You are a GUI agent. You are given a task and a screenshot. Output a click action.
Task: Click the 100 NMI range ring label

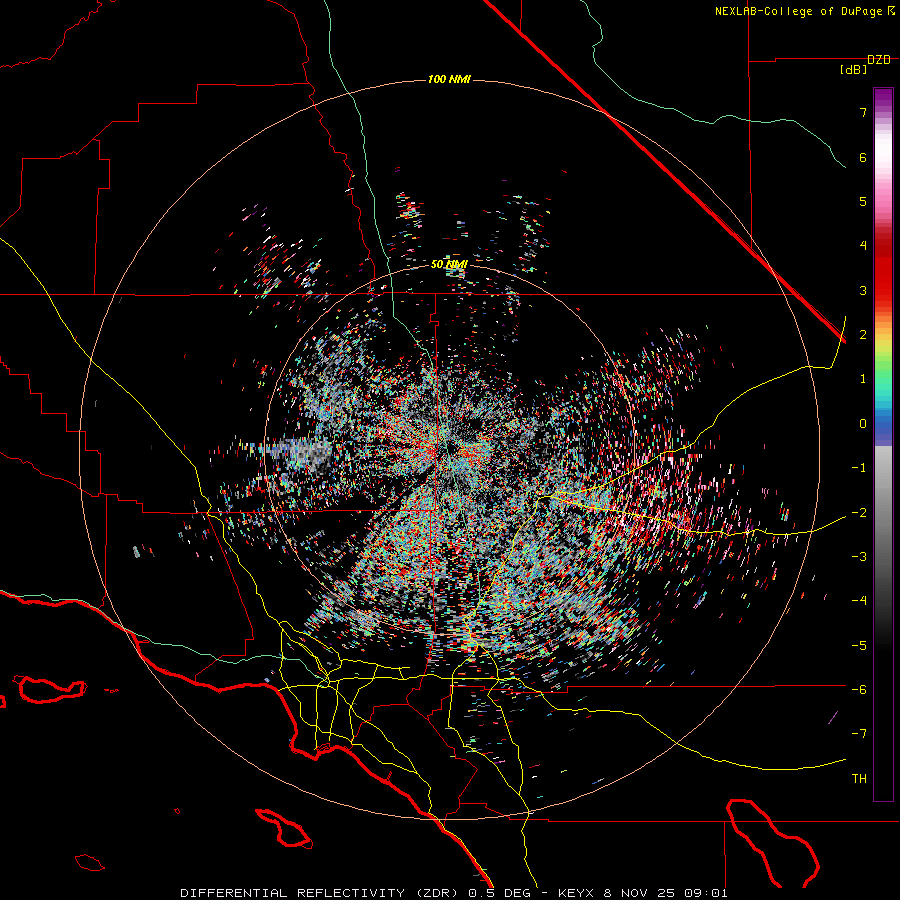pyautogui.click(x=449, y=79)
